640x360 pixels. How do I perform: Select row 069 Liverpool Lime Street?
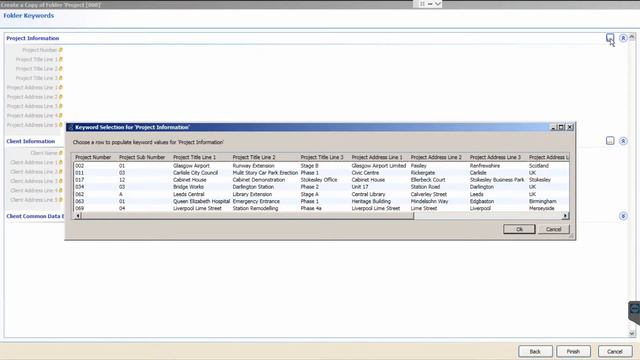click(321, 208)
